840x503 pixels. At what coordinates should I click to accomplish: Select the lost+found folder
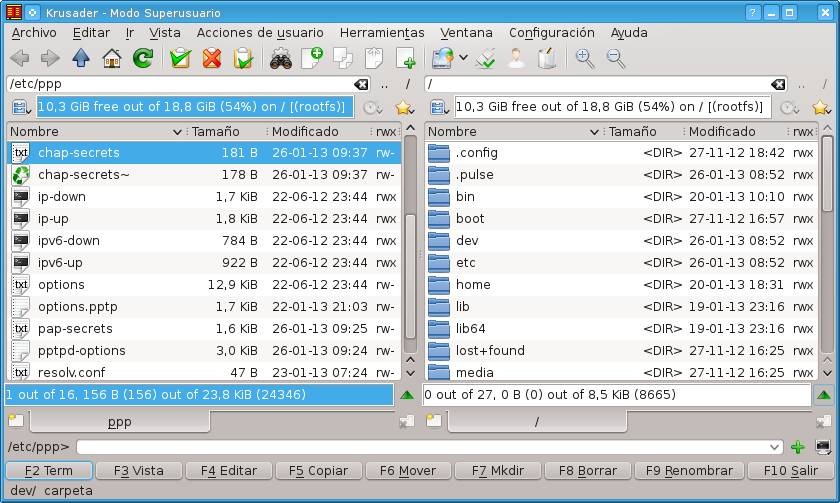point(621,351)
